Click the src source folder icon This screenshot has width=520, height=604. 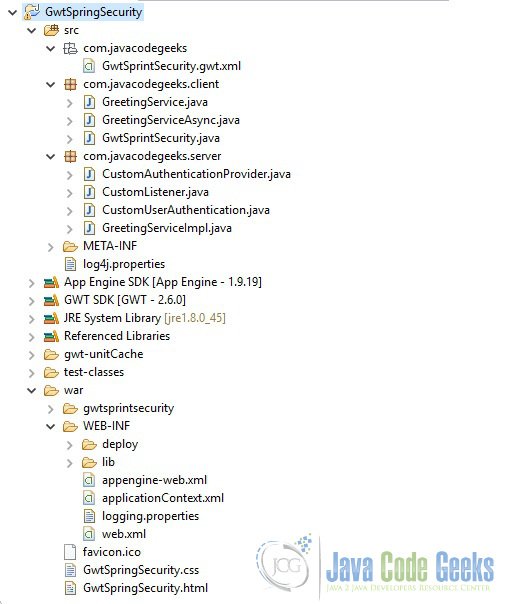pos(51,30)
